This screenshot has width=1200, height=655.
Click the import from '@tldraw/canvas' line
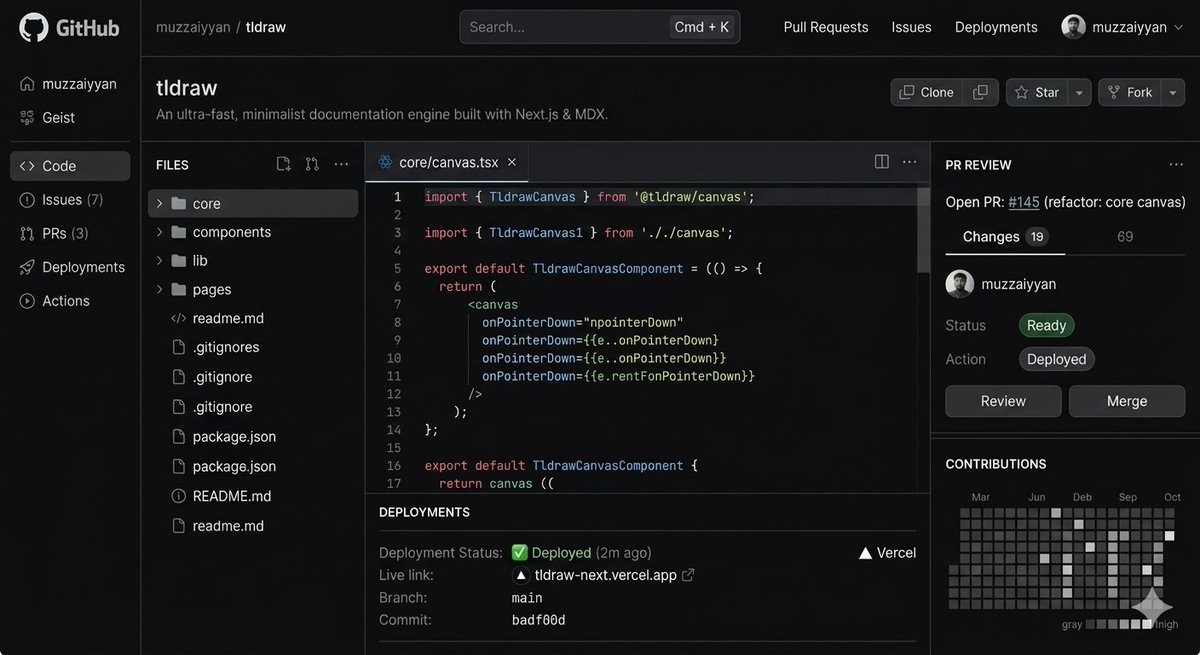click(x=589, y=197)
